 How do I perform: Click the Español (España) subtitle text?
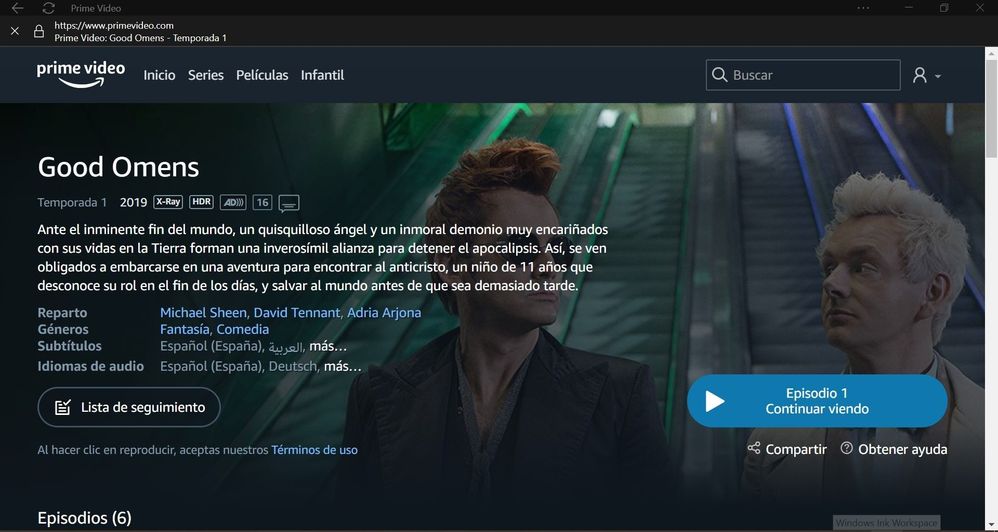211,346
